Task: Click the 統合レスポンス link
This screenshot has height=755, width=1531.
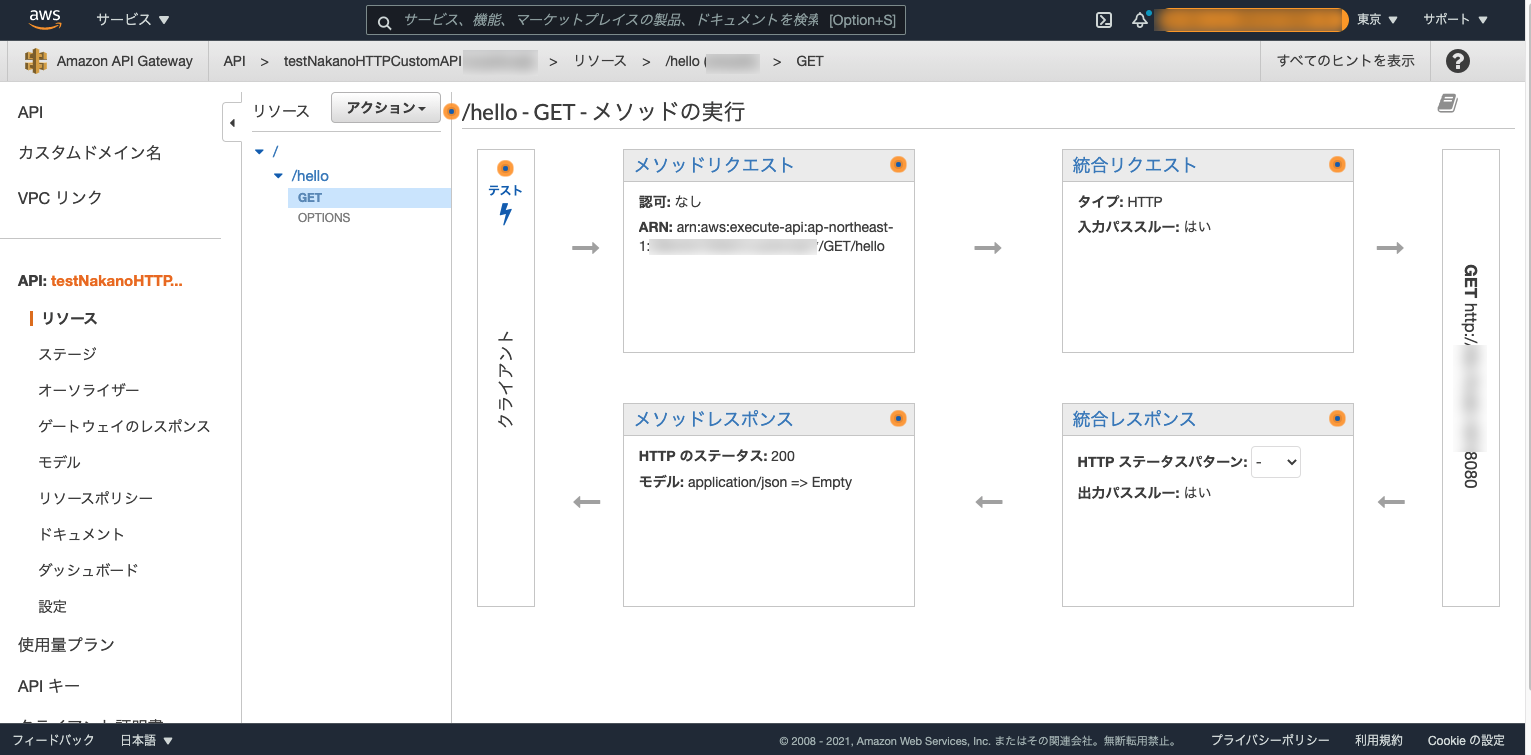Action: point(1134,419)
